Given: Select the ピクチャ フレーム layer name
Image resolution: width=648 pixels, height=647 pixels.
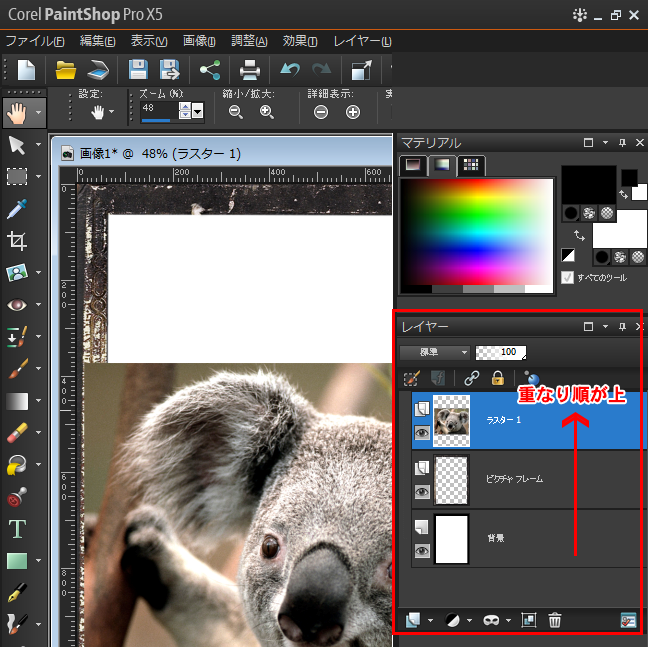Looking at the screenshot, I should pos(514,479).
